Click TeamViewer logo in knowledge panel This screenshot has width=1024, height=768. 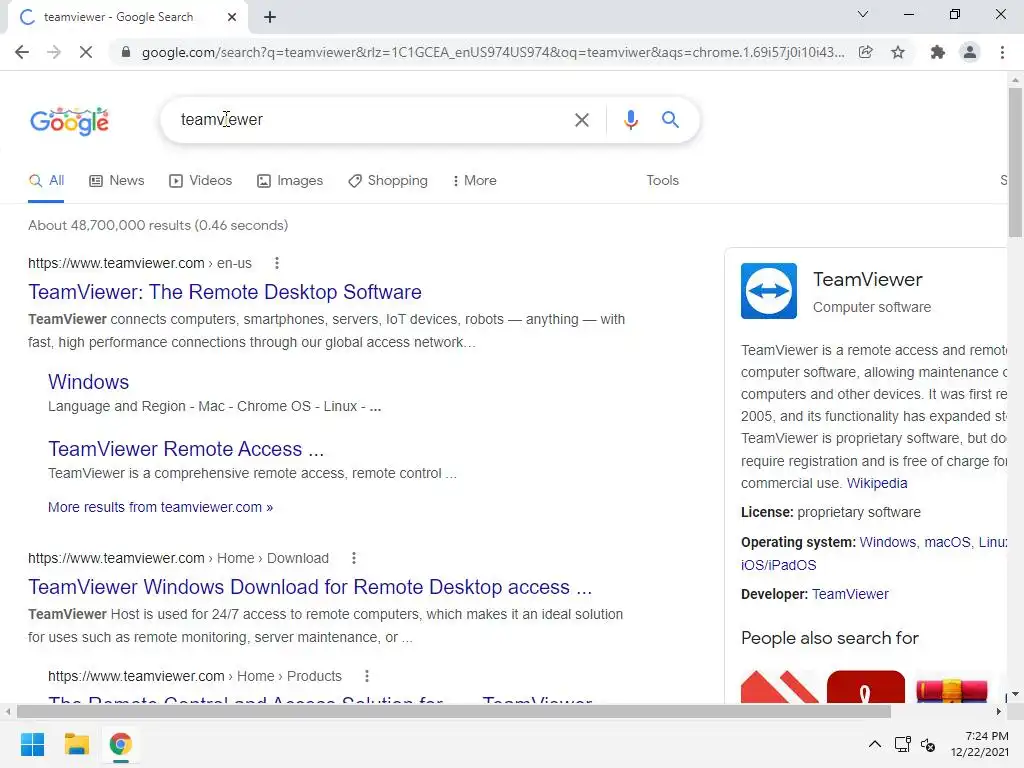[x=769, y=291]
